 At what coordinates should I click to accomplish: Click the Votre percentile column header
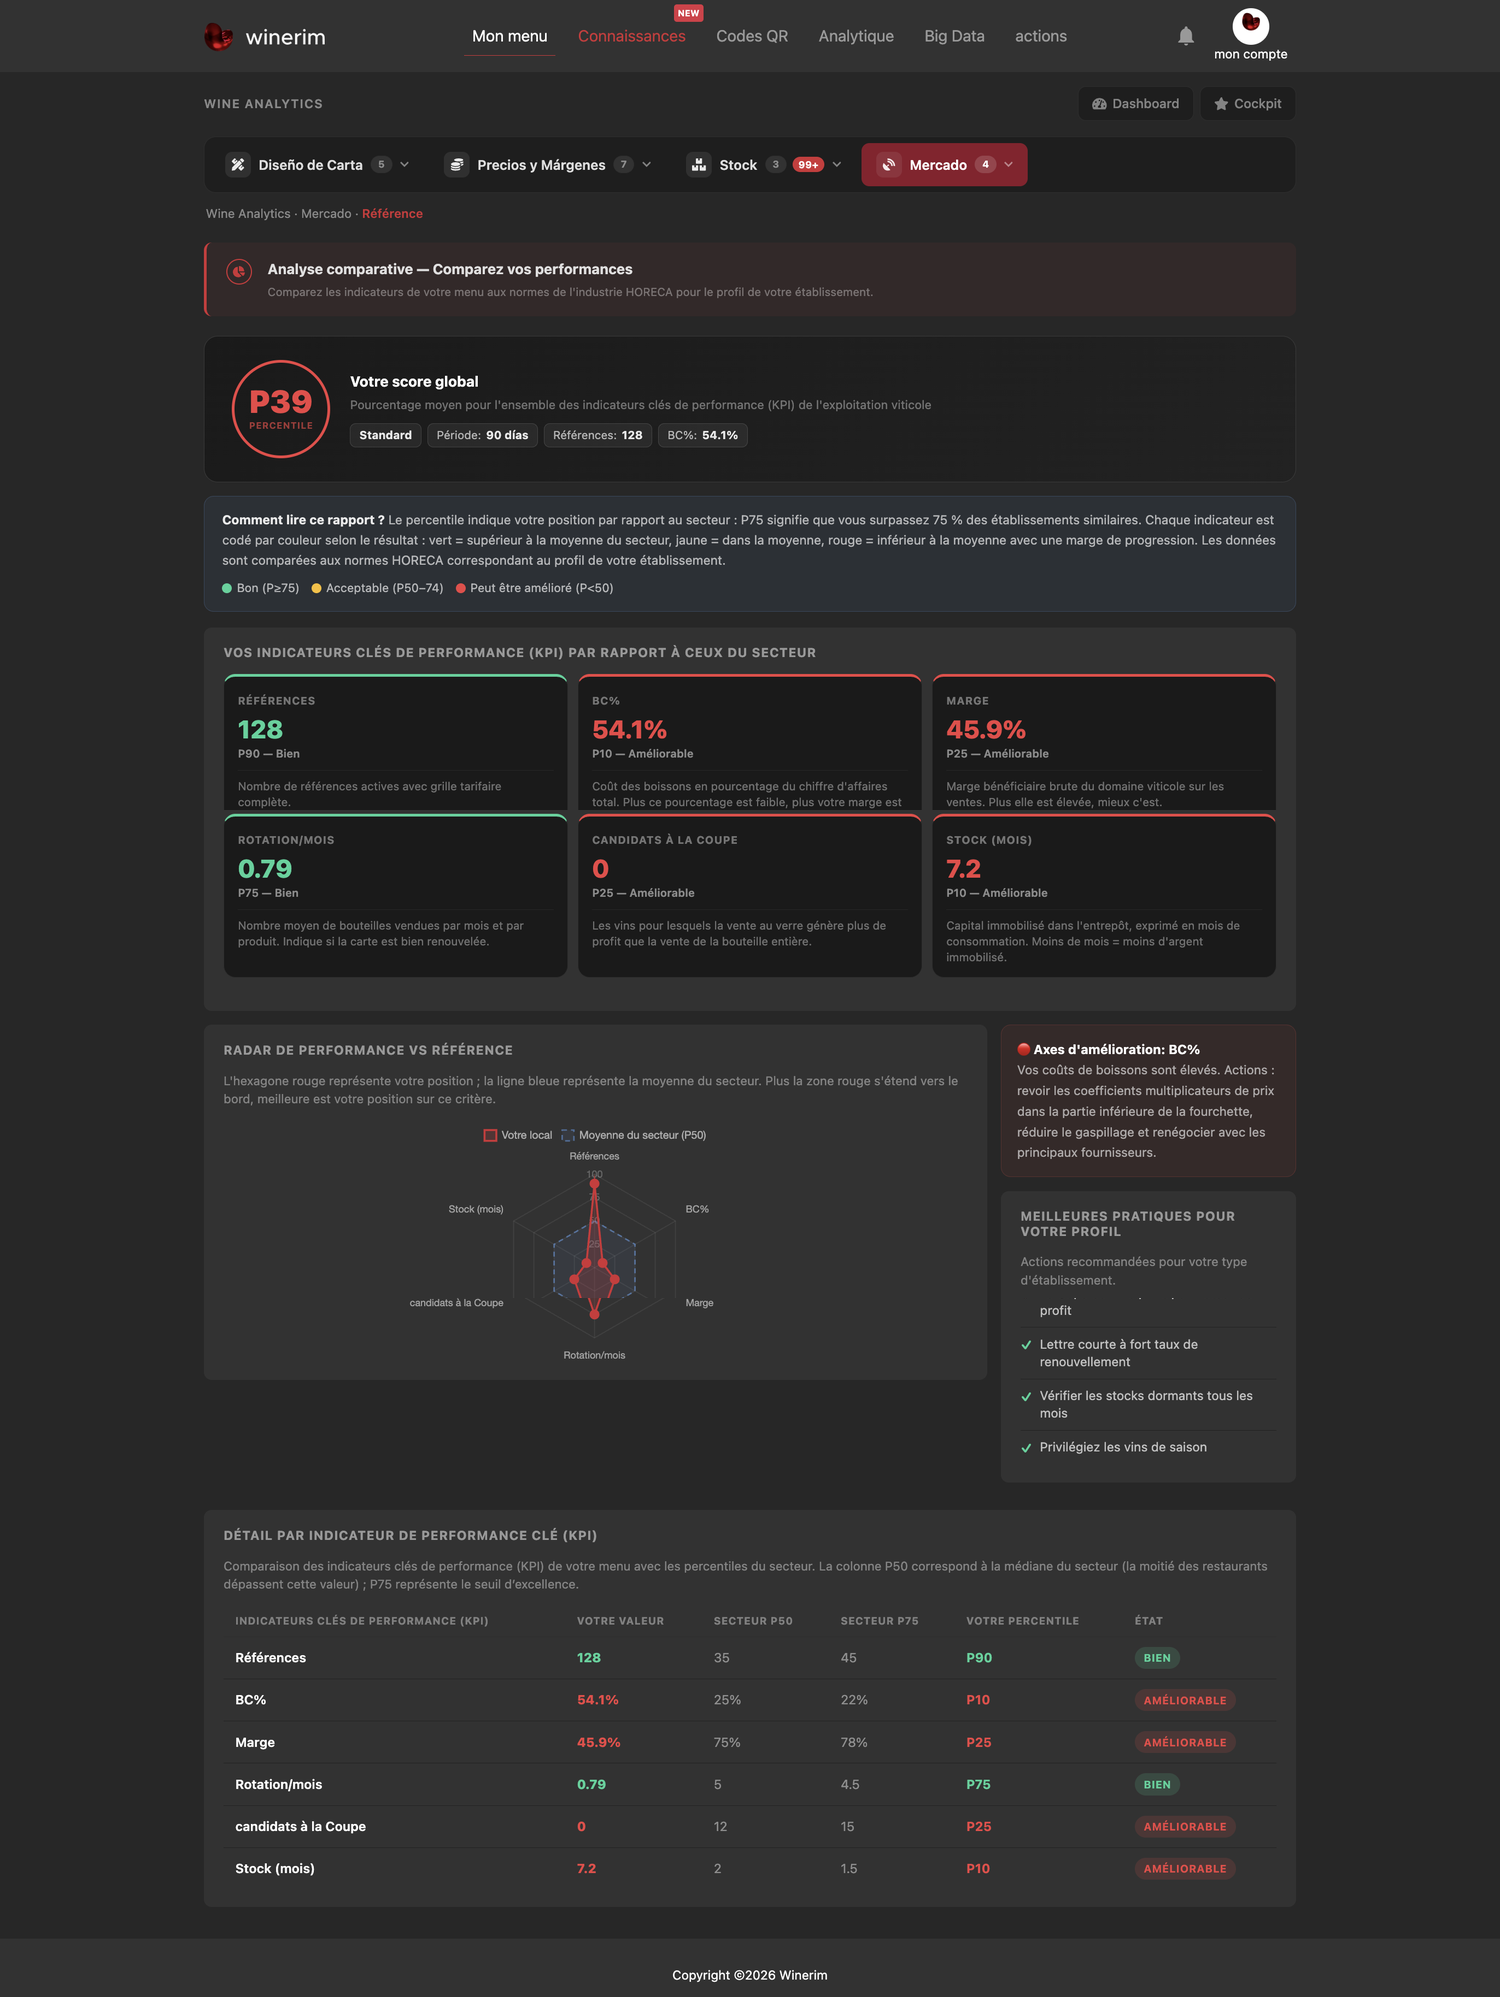pos(1022,1621)
